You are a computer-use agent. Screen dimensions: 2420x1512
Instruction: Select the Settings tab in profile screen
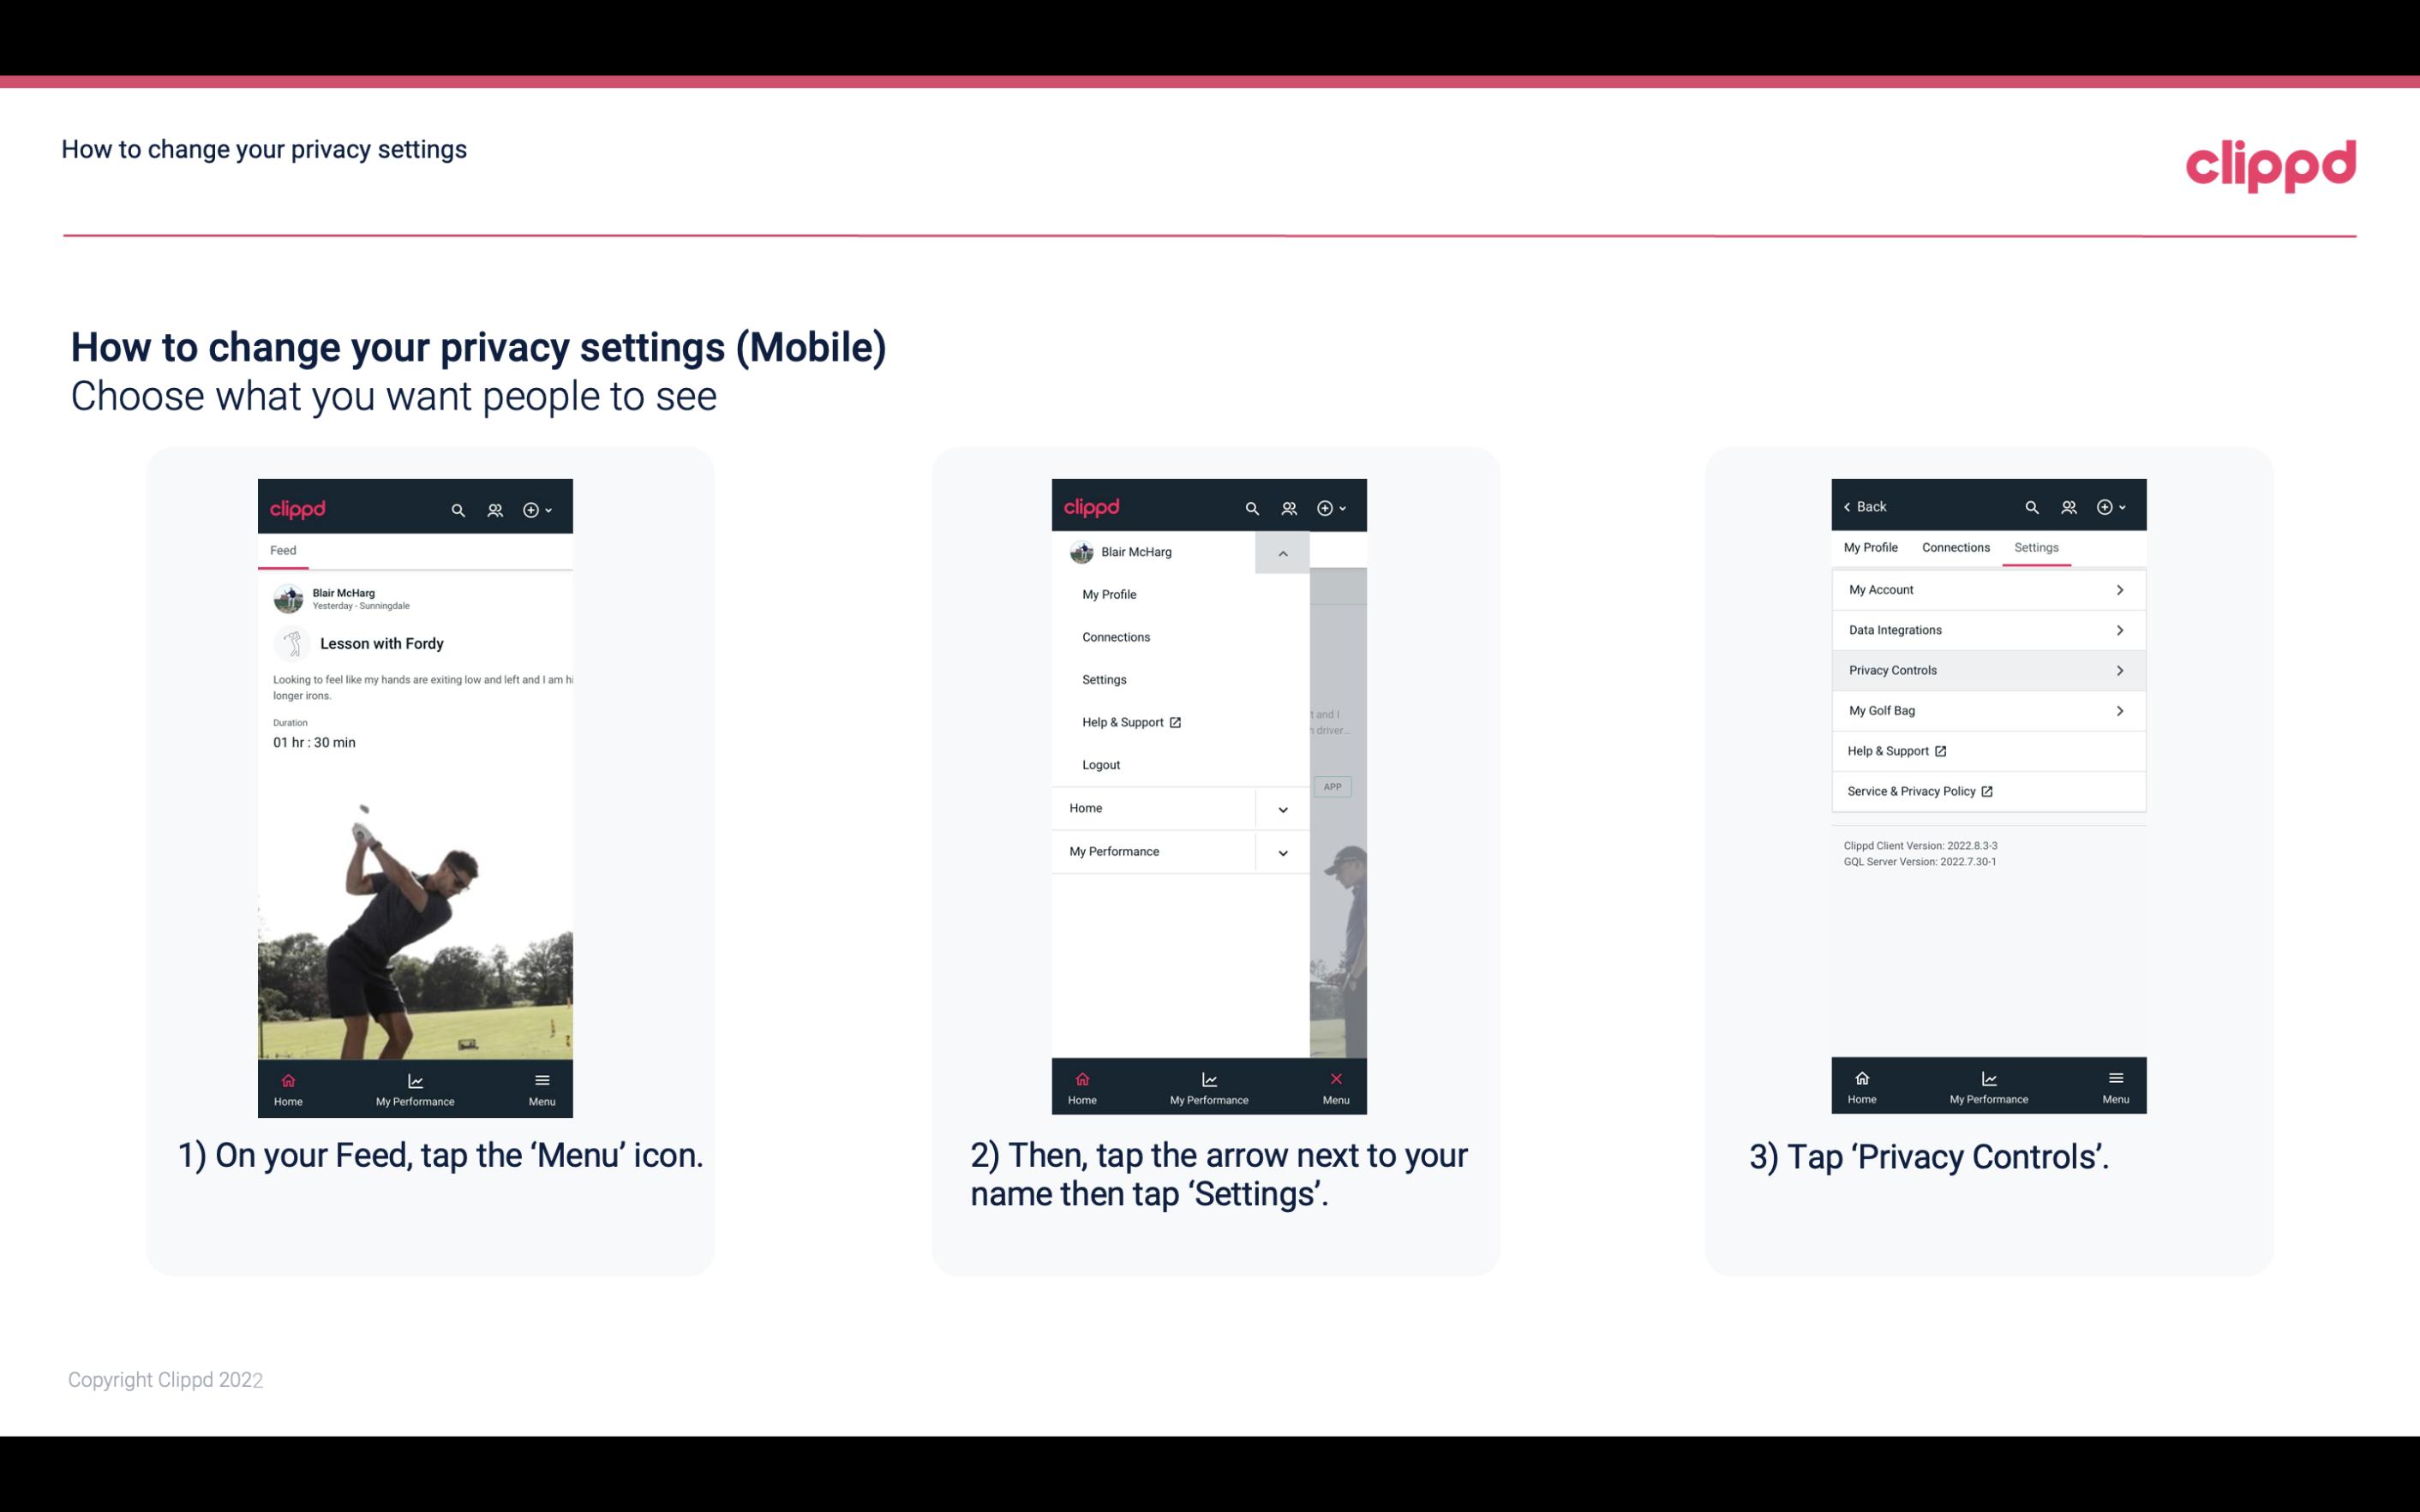pyautogui.click(x=2037, y=547)
